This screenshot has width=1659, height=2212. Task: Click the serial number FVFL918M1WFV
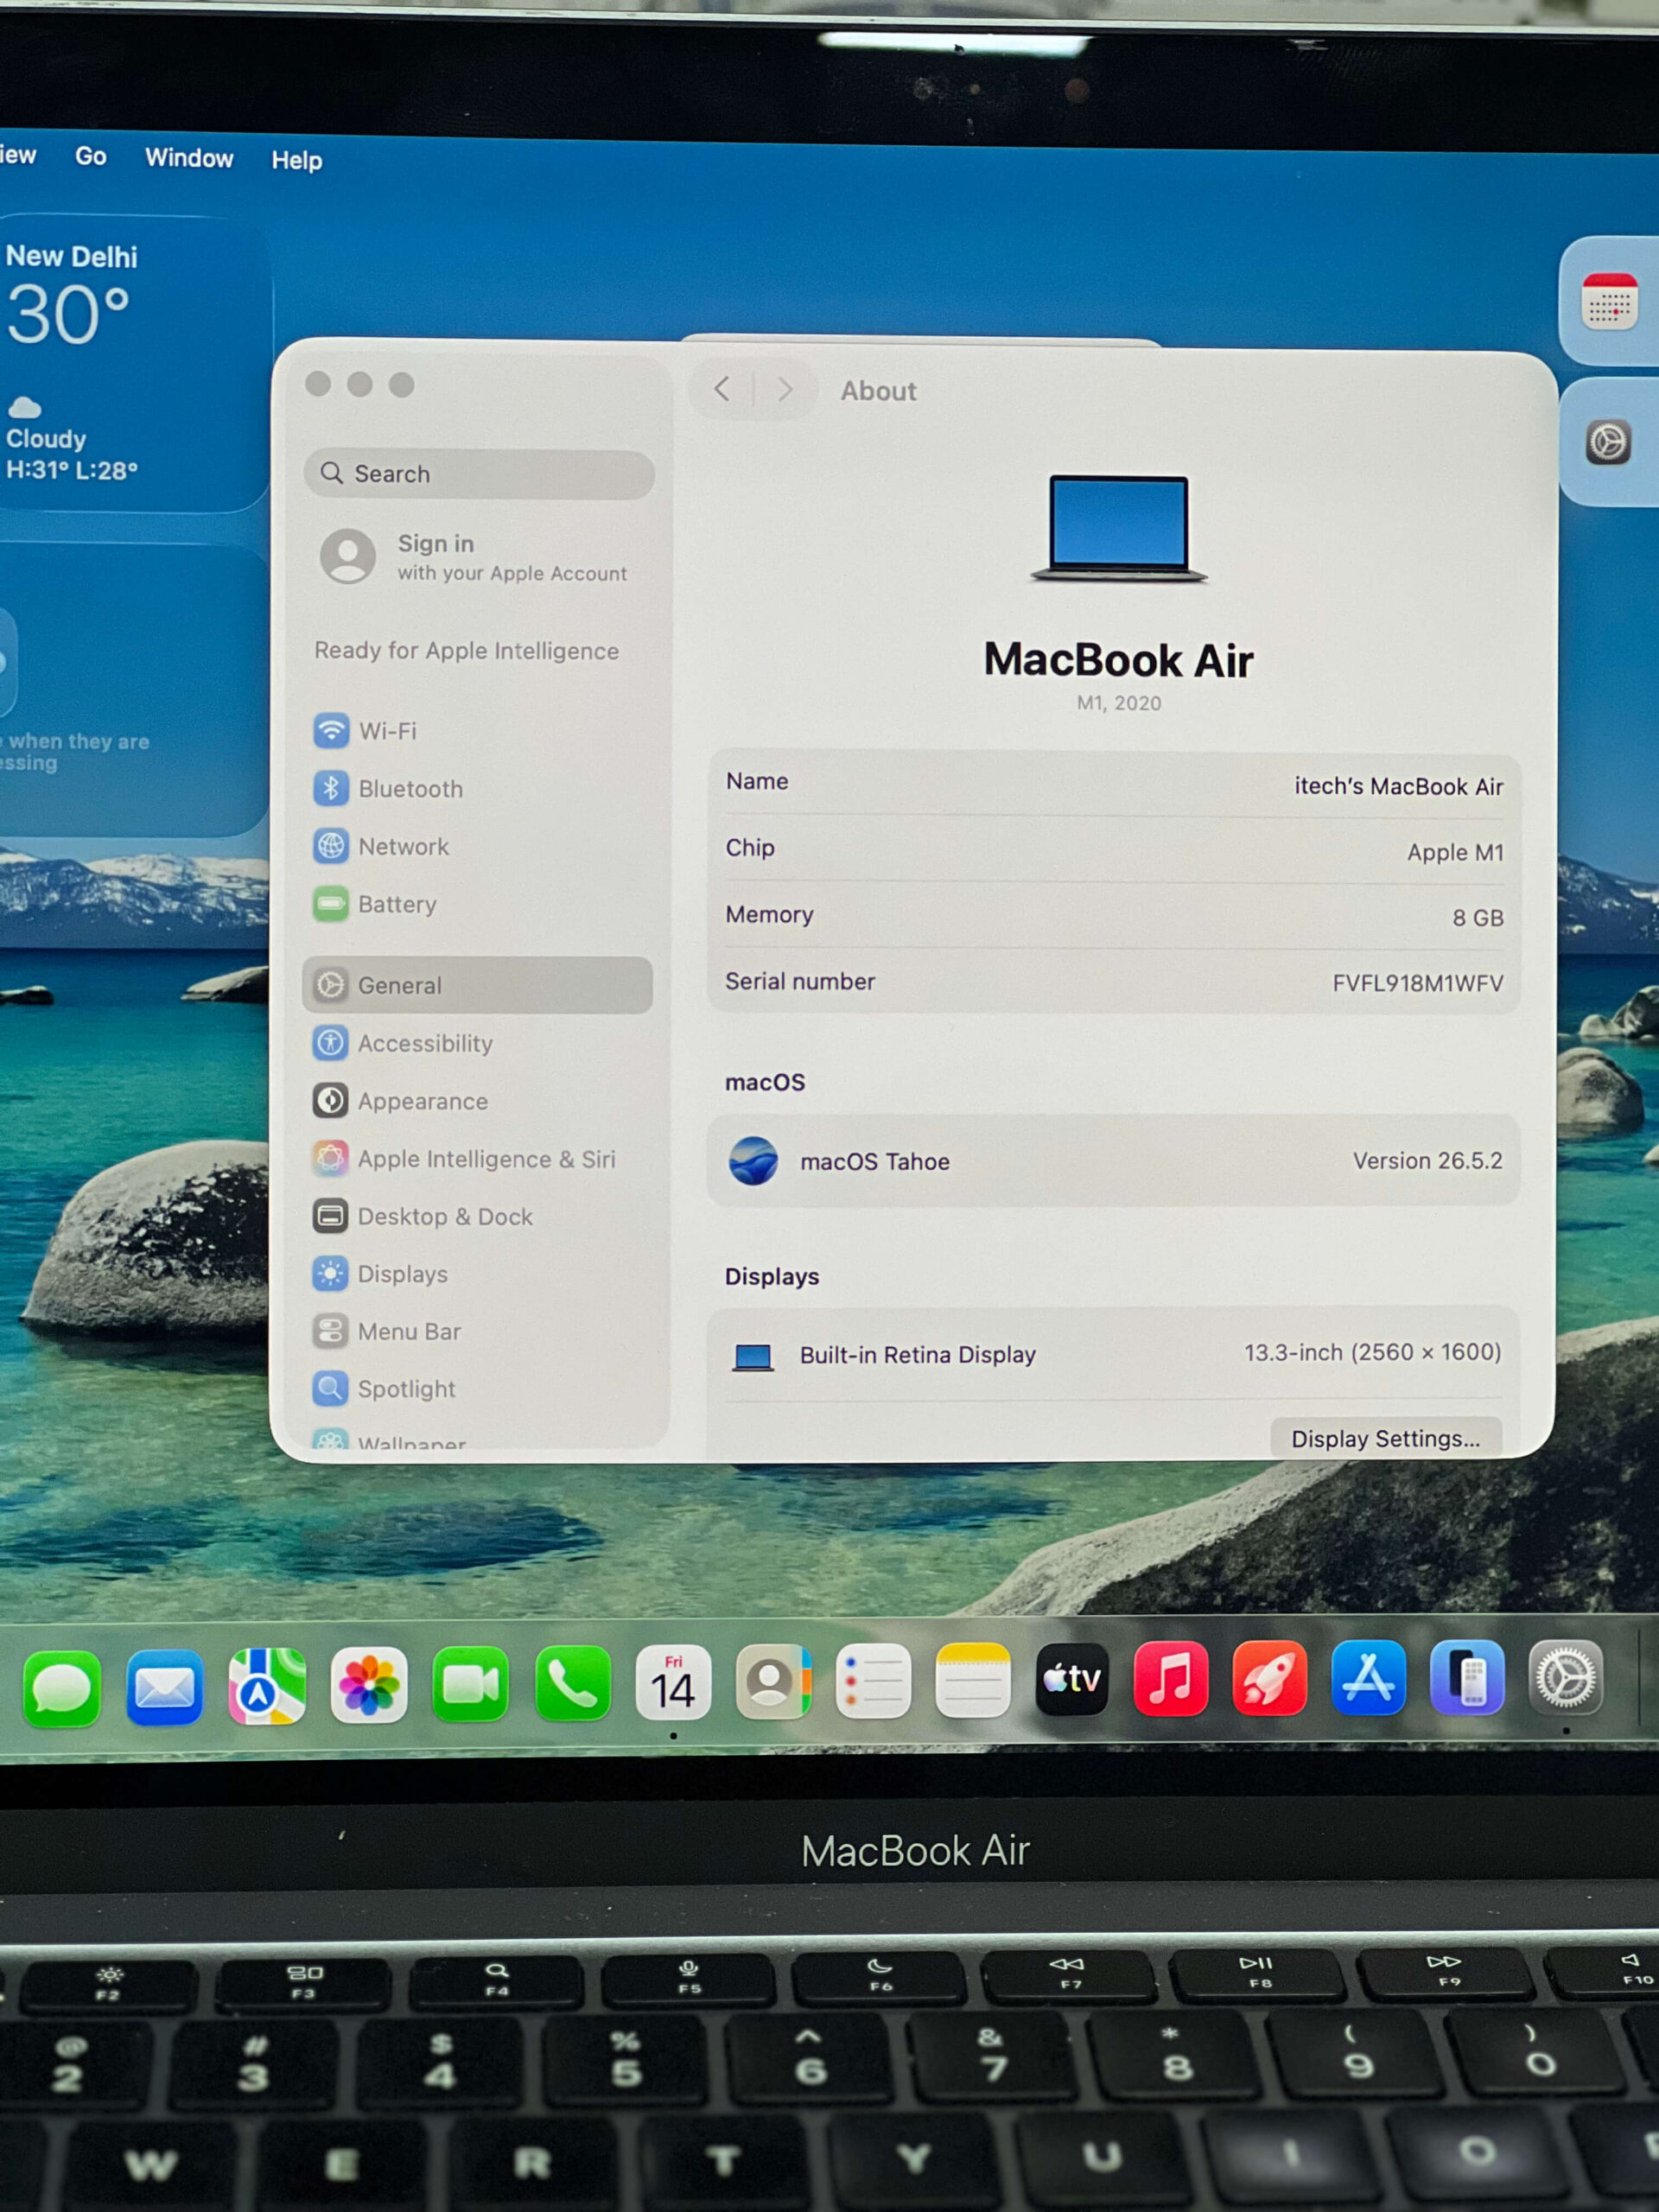(1418, 984)
